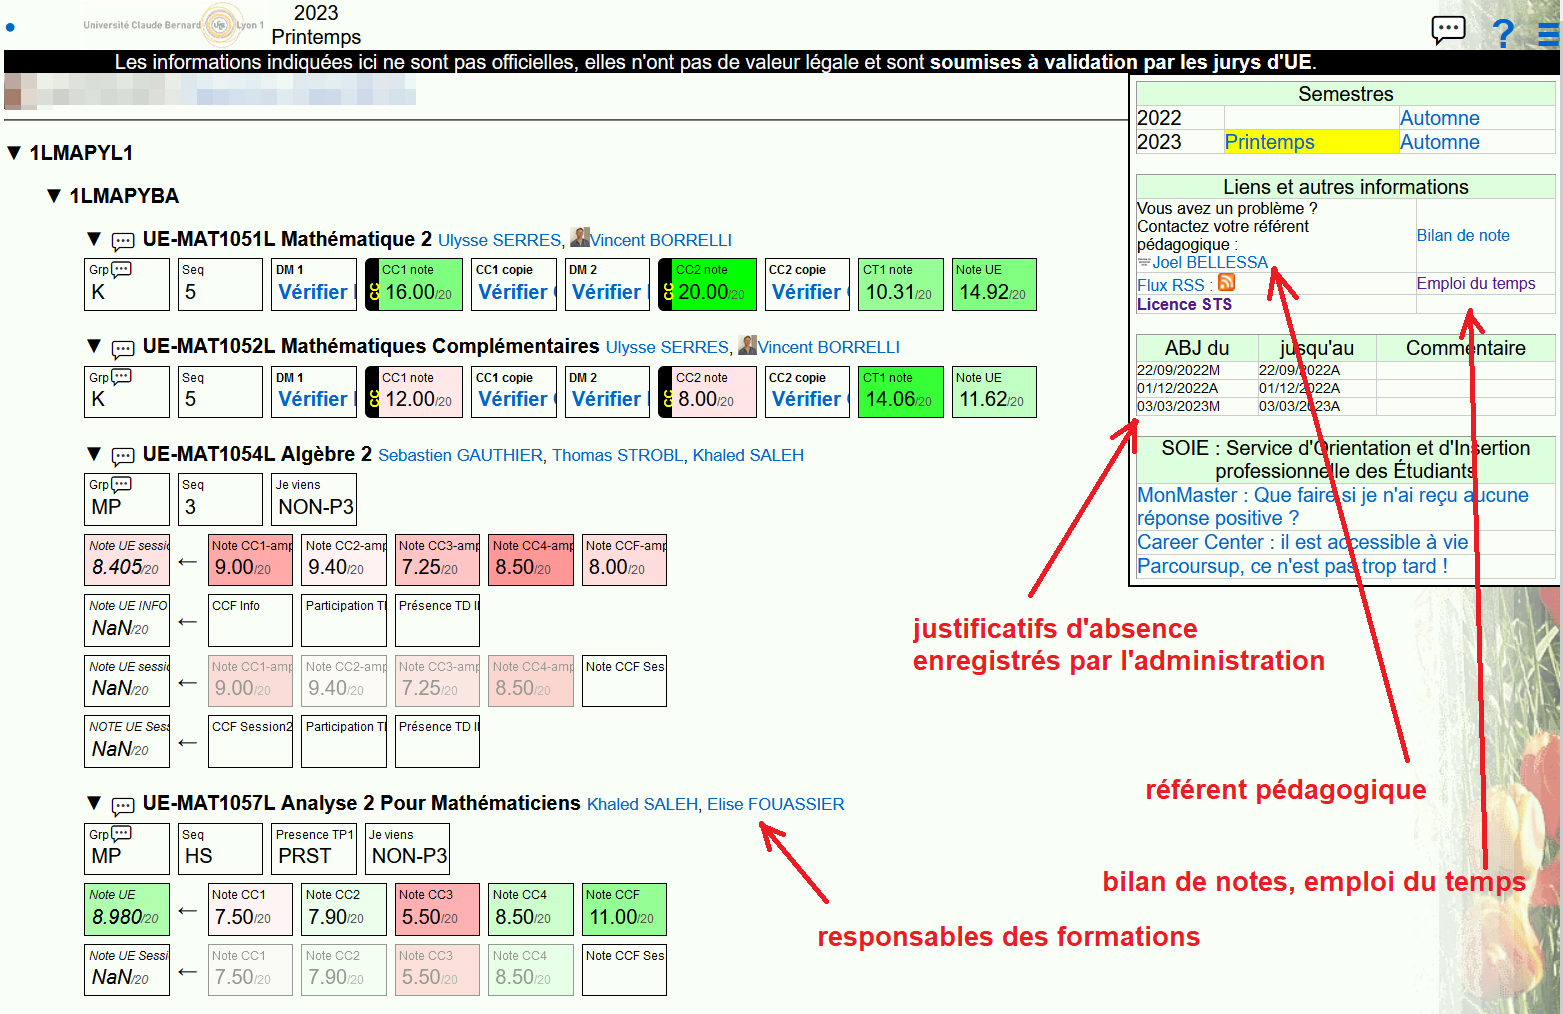Collapse the 1LMAPYL1 tree section
The height and width of the screenshot is (1014, 1563).
pyautogui.click(x=14, y=153)
